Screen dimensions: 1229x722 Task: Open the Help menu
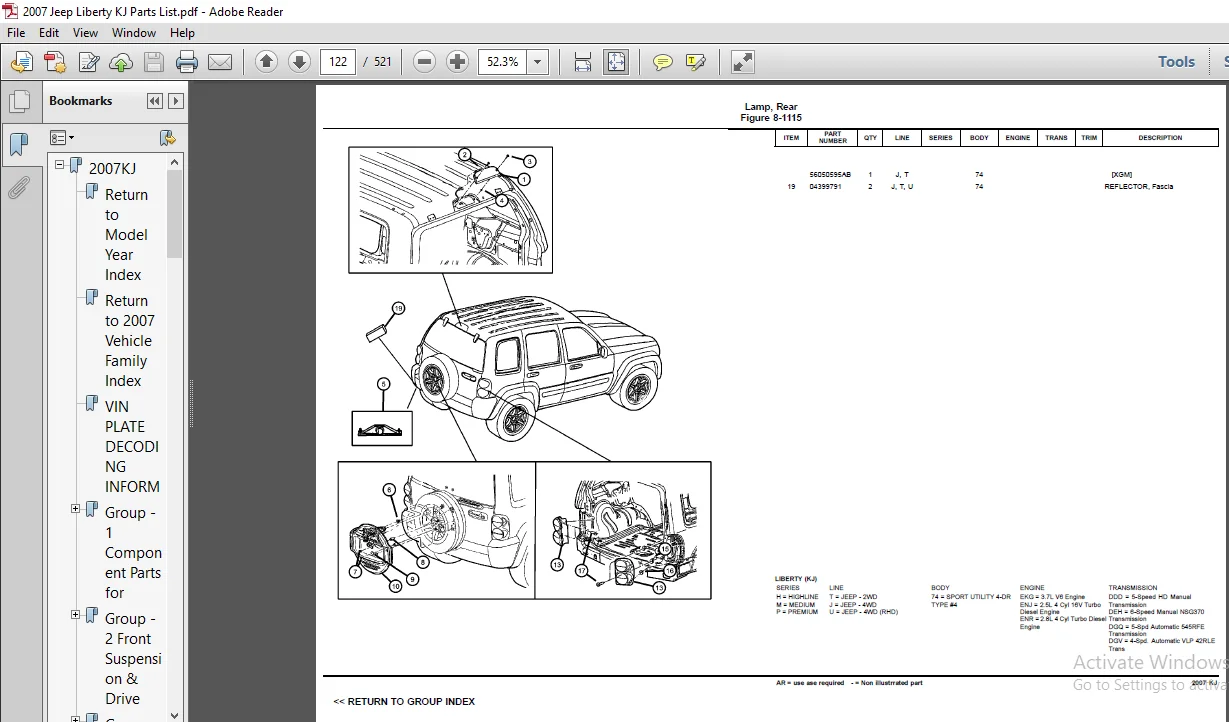[182, 32]
